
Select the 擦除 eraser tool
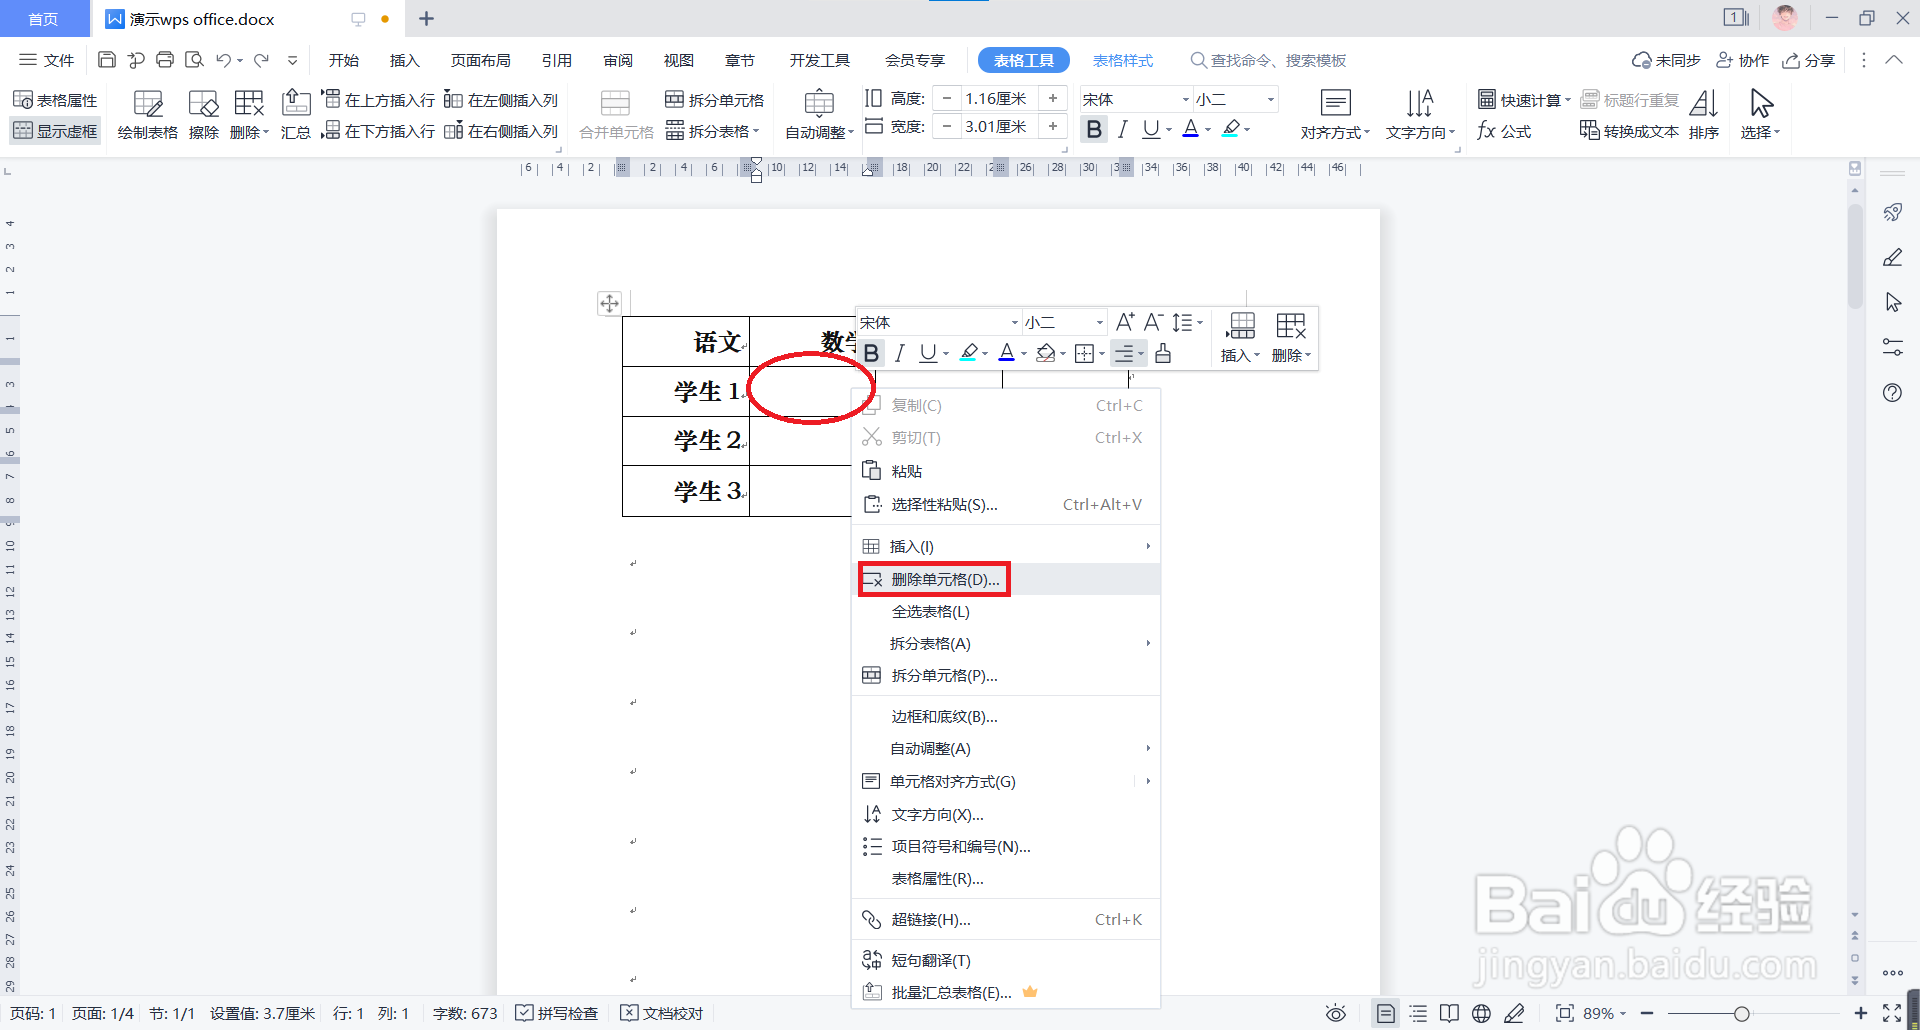pyautogui.click(x=203, y=113)
